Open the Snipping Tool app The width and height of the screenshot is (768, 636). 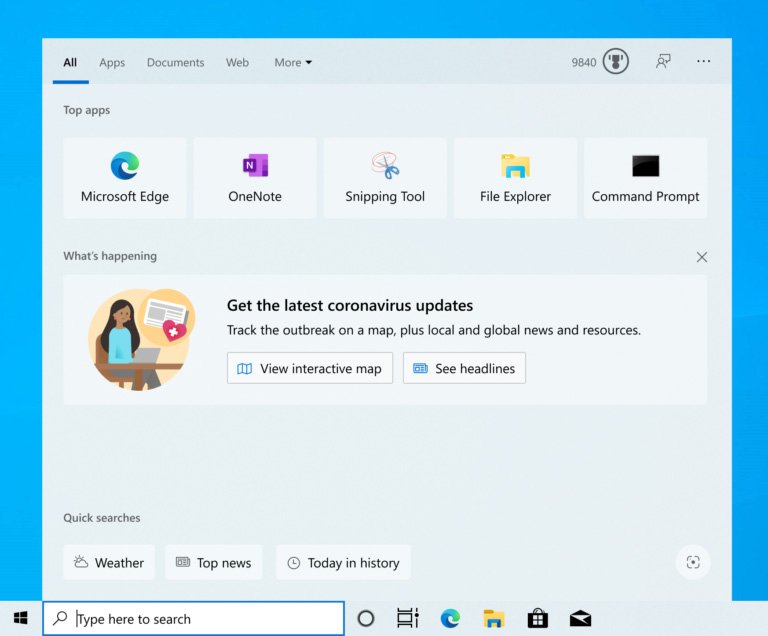click(x=385, y=178)
